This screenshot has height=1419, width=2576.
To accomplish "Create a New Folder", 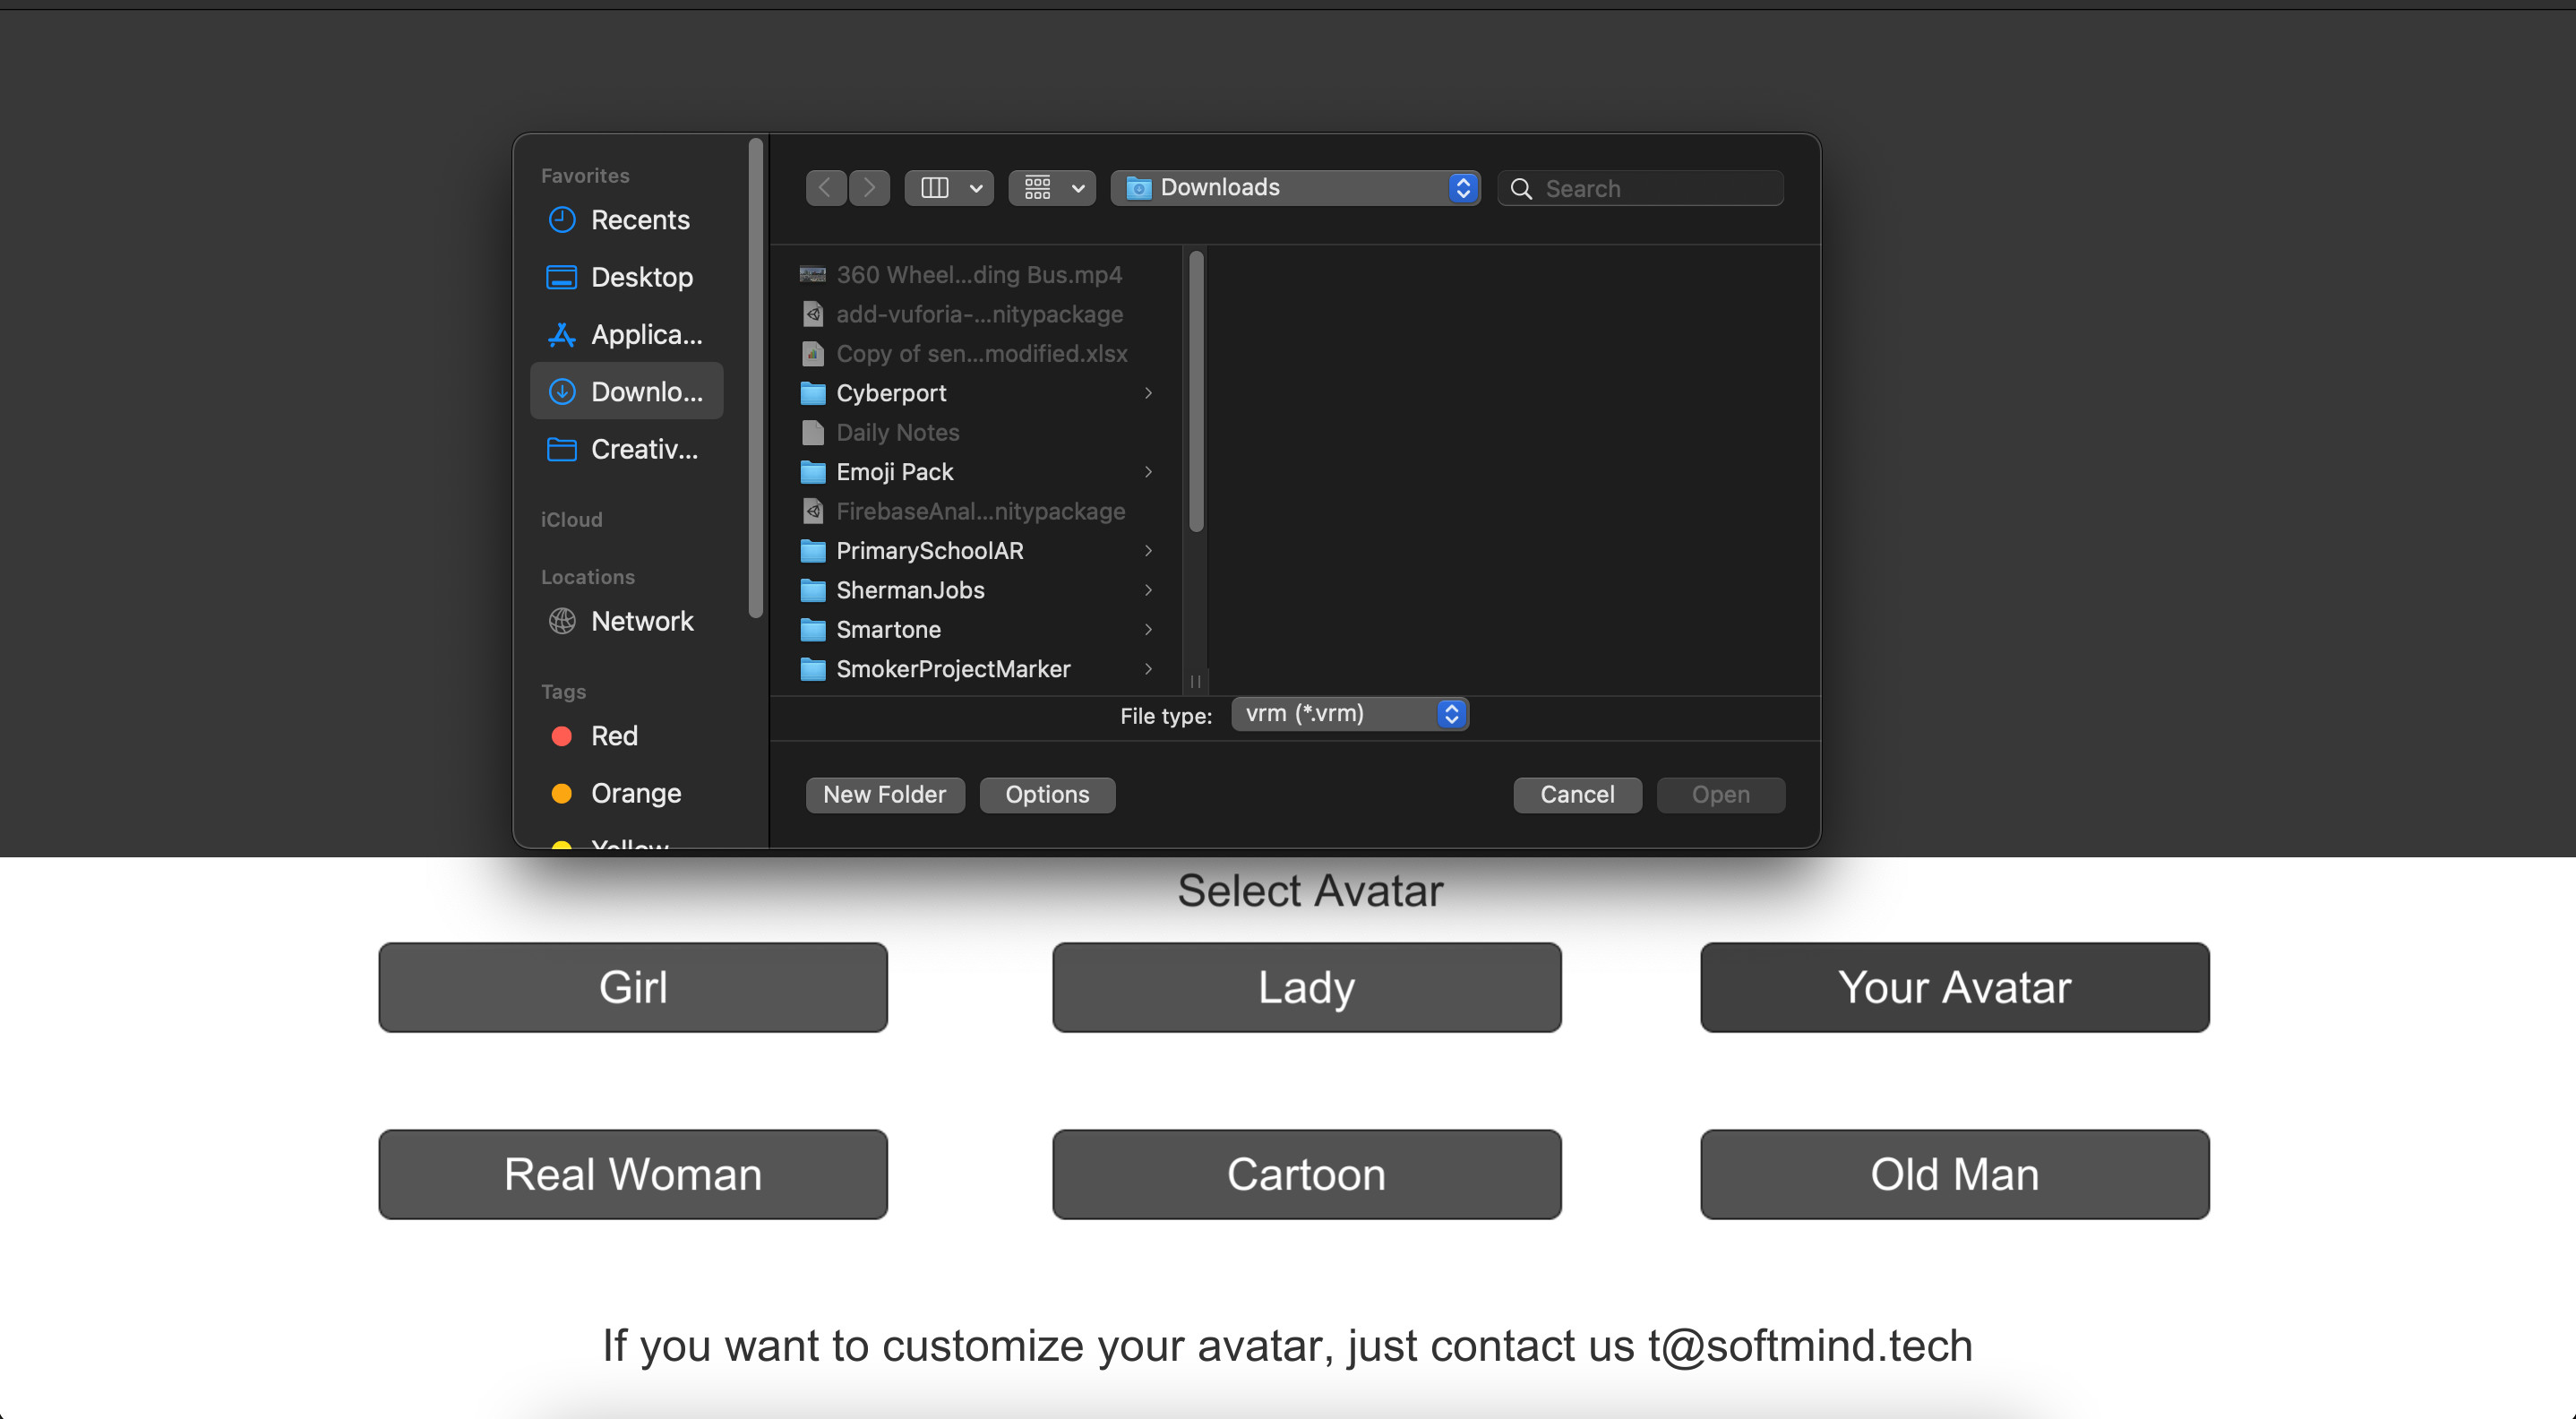I will coord(884,794).
